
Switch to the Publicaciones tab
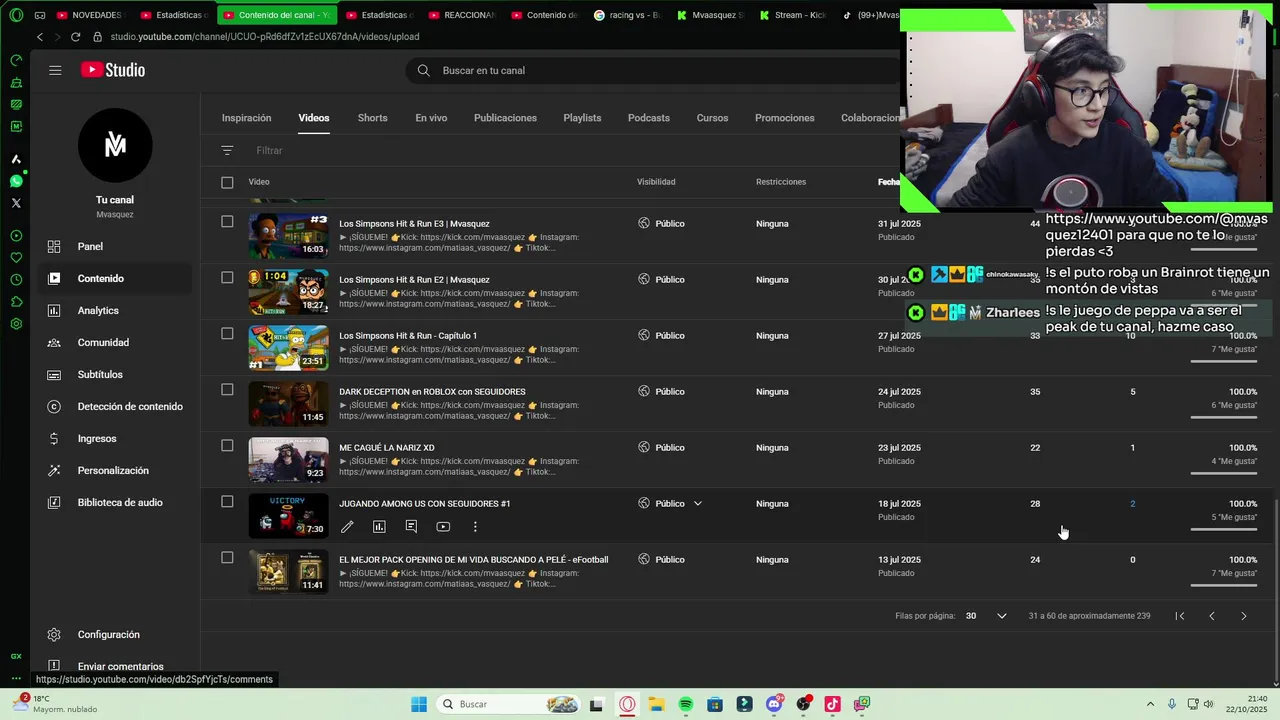pyautogui.click(x=505, y=118)
